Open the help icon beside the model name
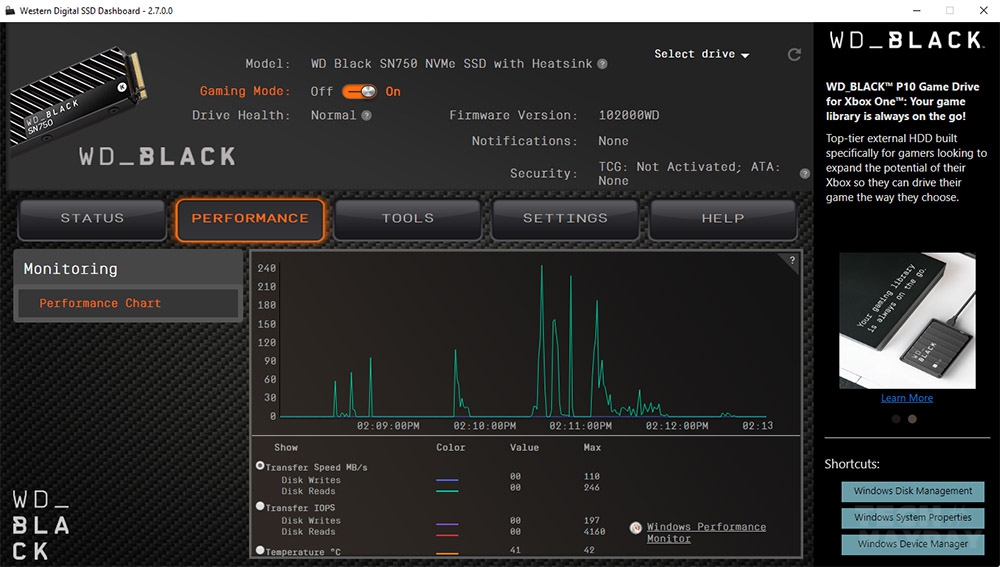The image size is (1000, 567). click(x=602, y=64)
